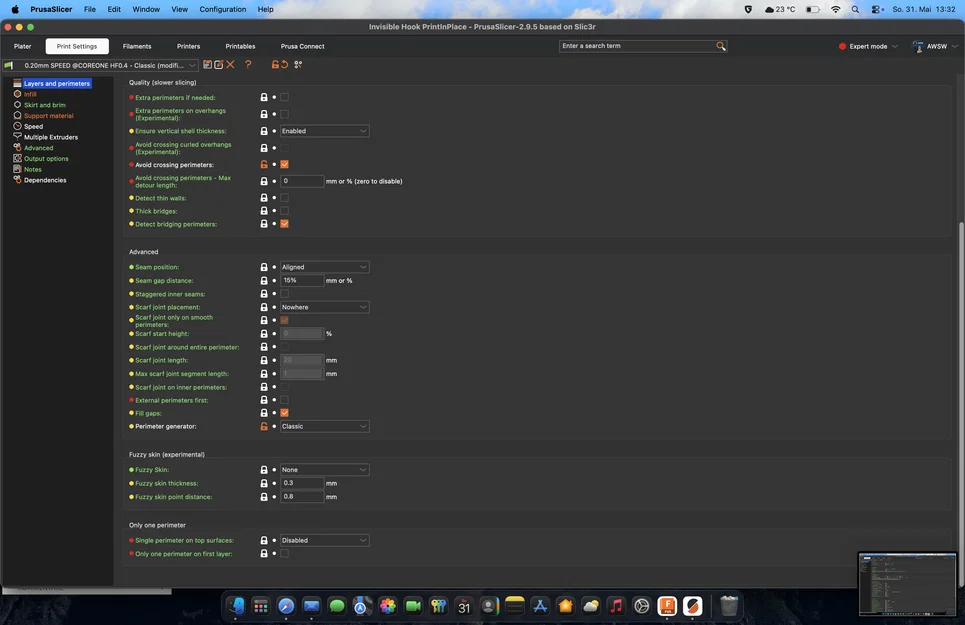Rename the print preset
This screenshot has height=625, width=965.
218,65
